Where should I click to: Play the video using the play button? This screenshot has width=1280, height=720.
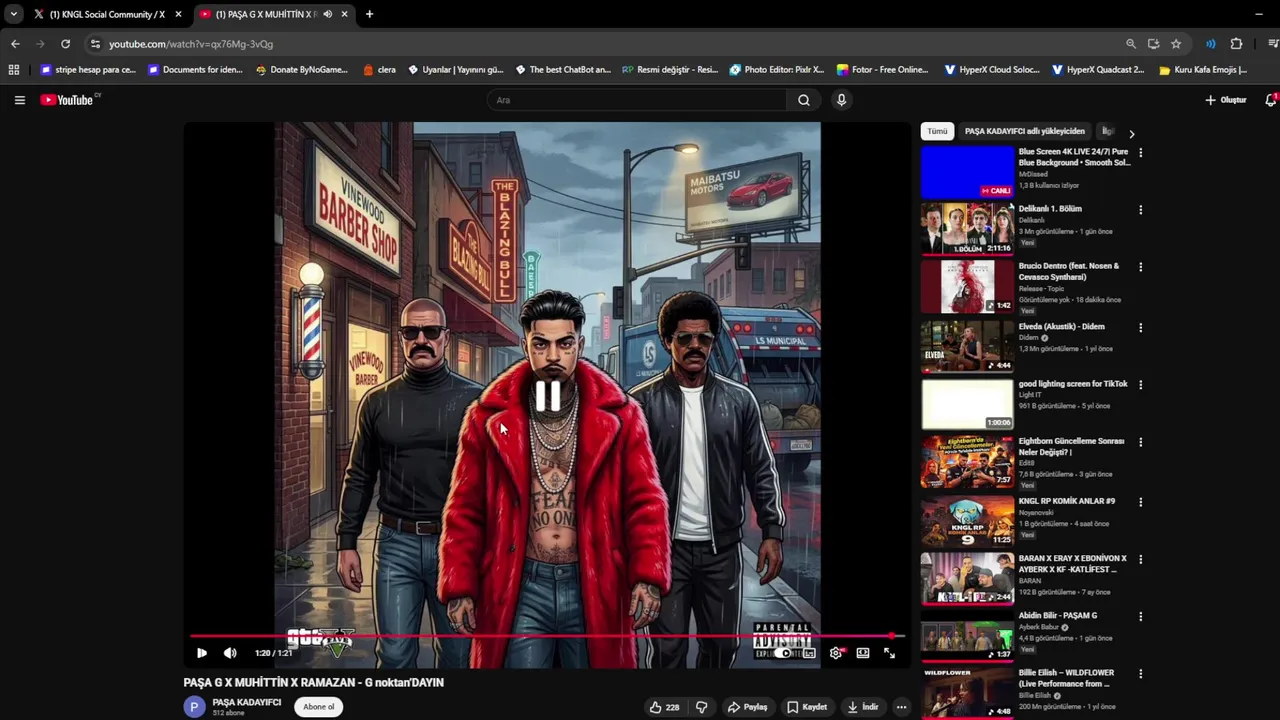[x=202, y=653]
